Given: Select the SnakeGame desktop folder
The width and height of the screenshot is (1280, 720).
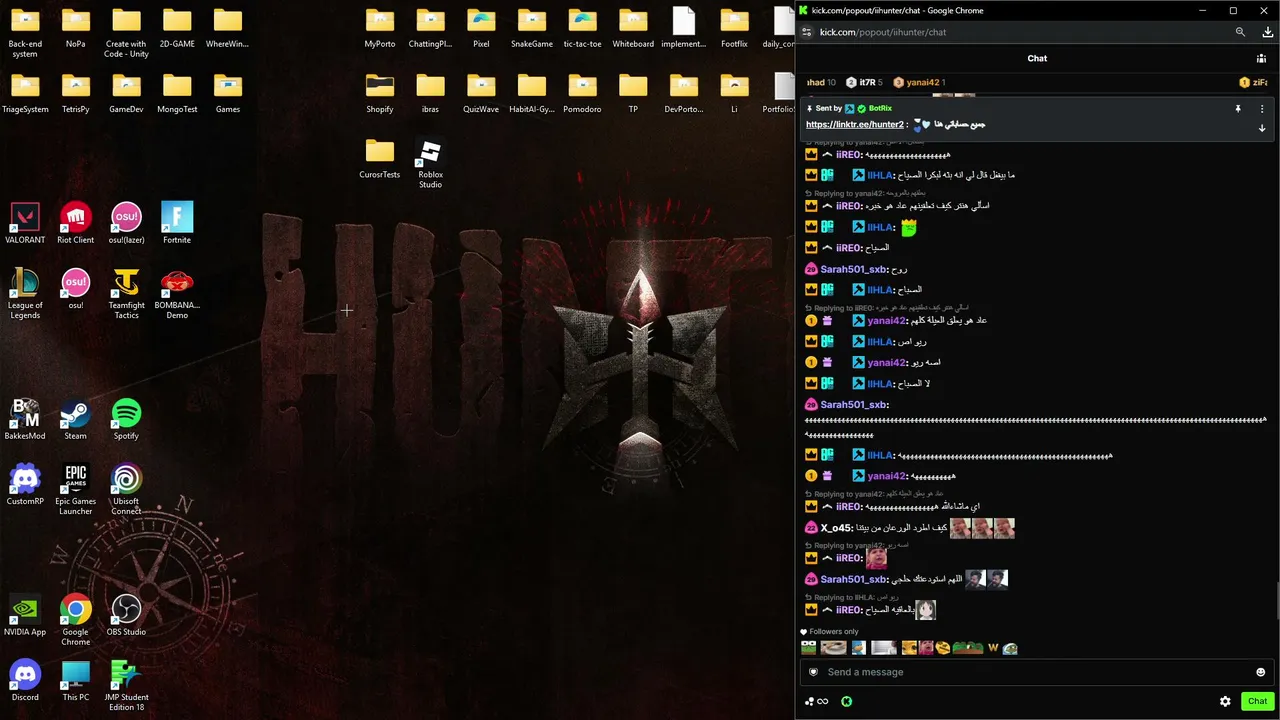Looking at the screenshot, I should [531, 28].
